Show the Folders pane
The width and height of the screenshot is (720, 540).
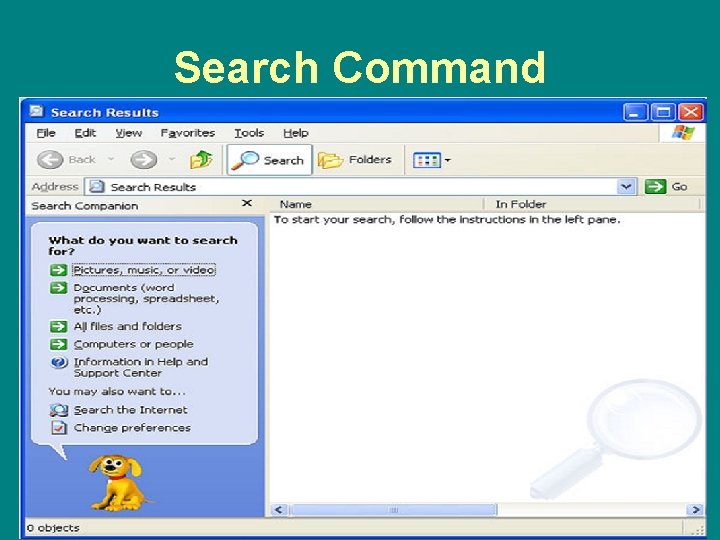(354, 160)
